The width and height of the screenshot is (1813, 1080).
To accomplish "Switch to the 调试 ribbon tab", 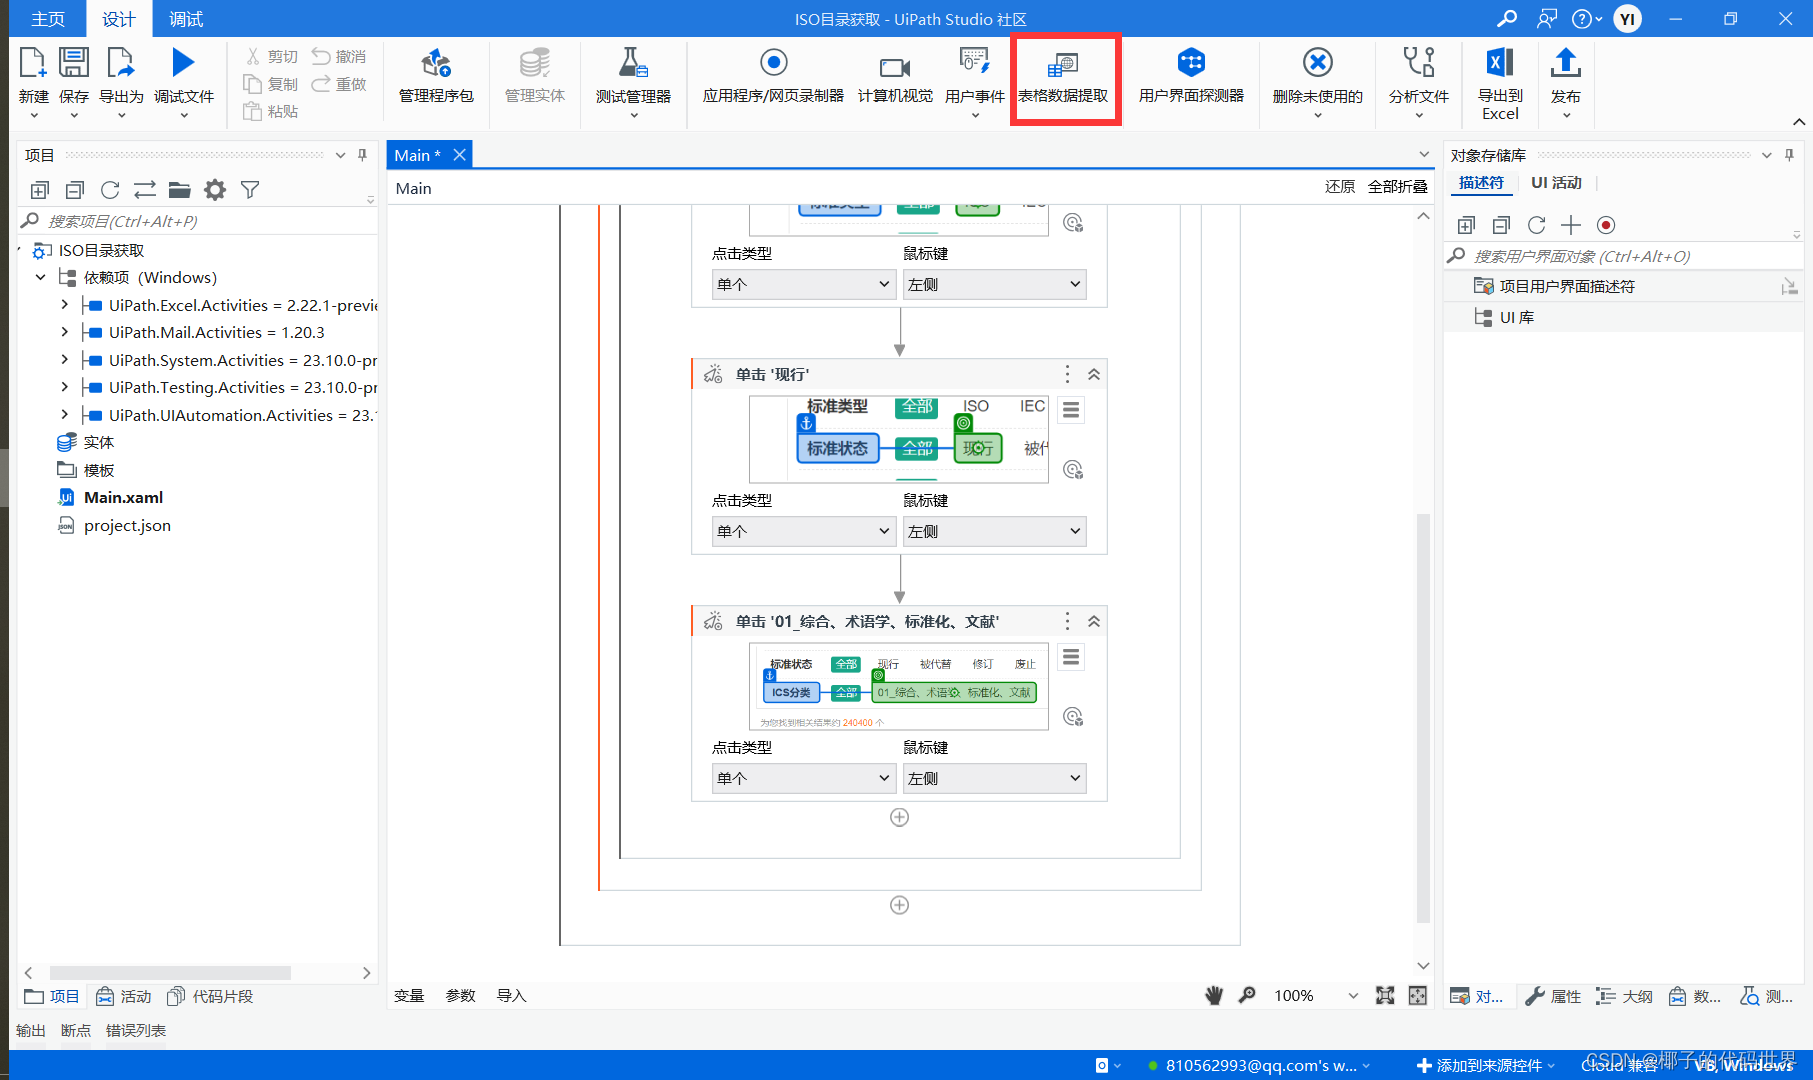I will 186,19.
